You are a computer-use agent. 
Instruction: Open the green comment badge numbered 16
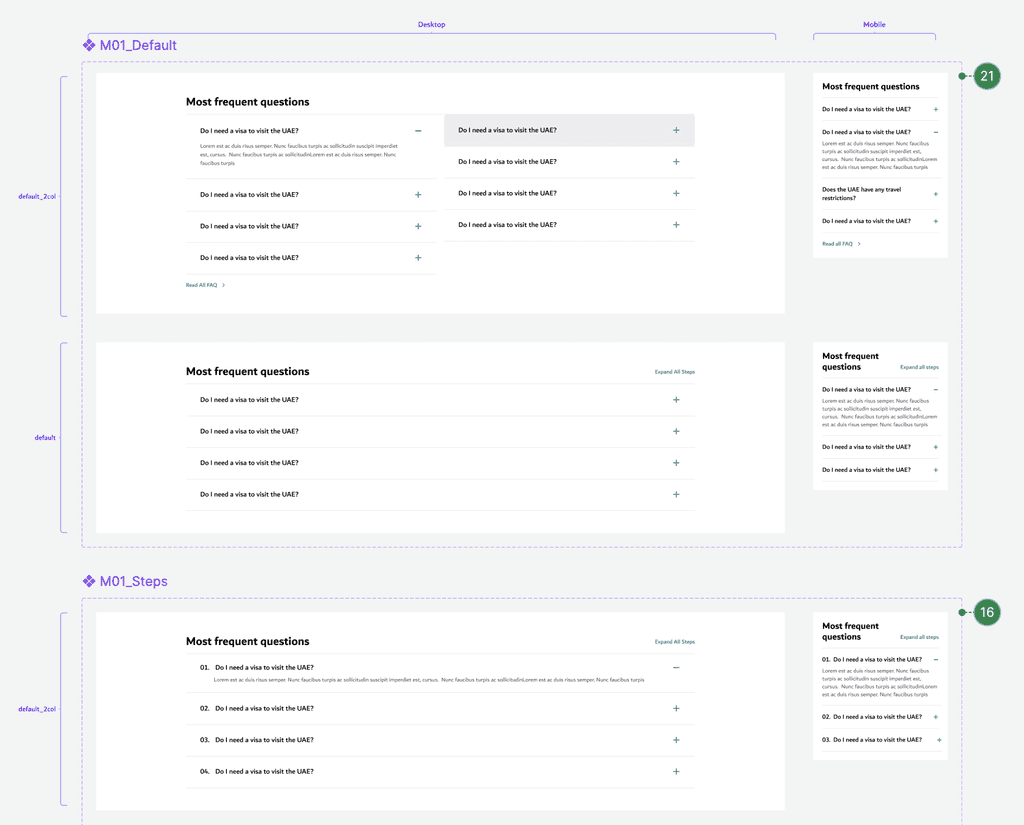tap(987, 612)
